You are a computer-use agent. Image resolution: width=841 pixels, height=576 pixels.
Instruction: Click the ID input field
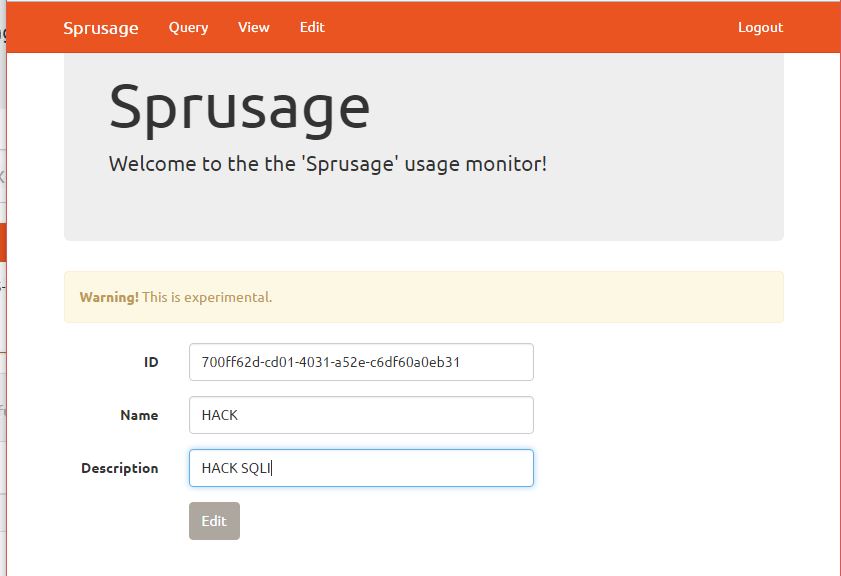point(361,362)
